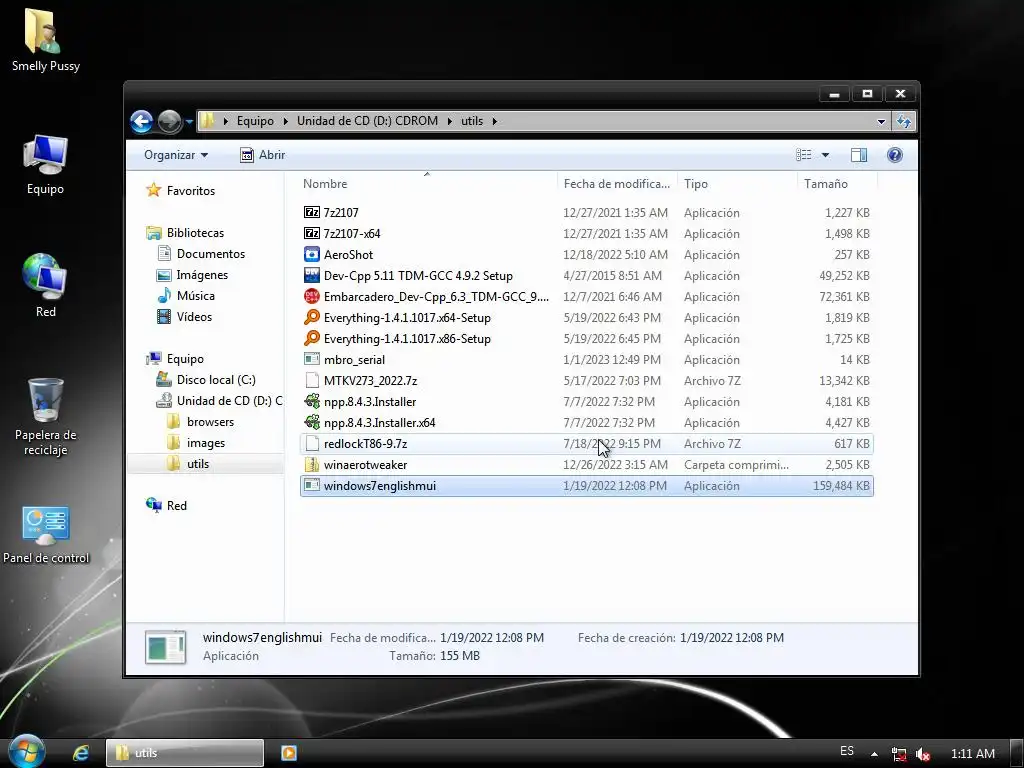The image size is (1024, 768).
Task: Open Disco local (C:) in sidebar
Action: [216, 379]
